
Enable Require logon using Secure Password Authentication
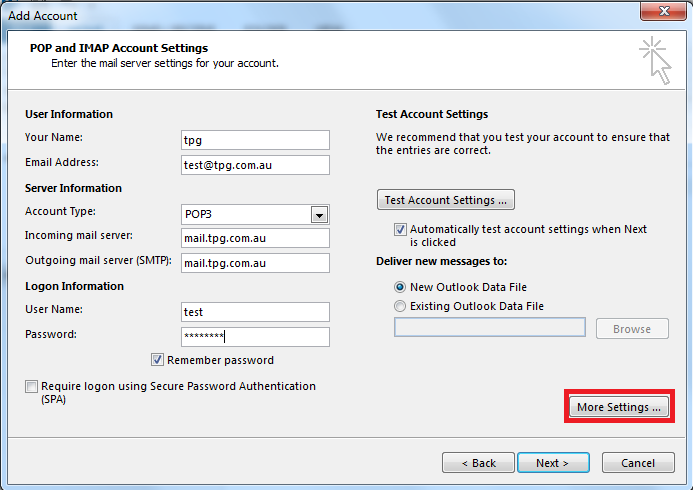[x=31, y=387]
